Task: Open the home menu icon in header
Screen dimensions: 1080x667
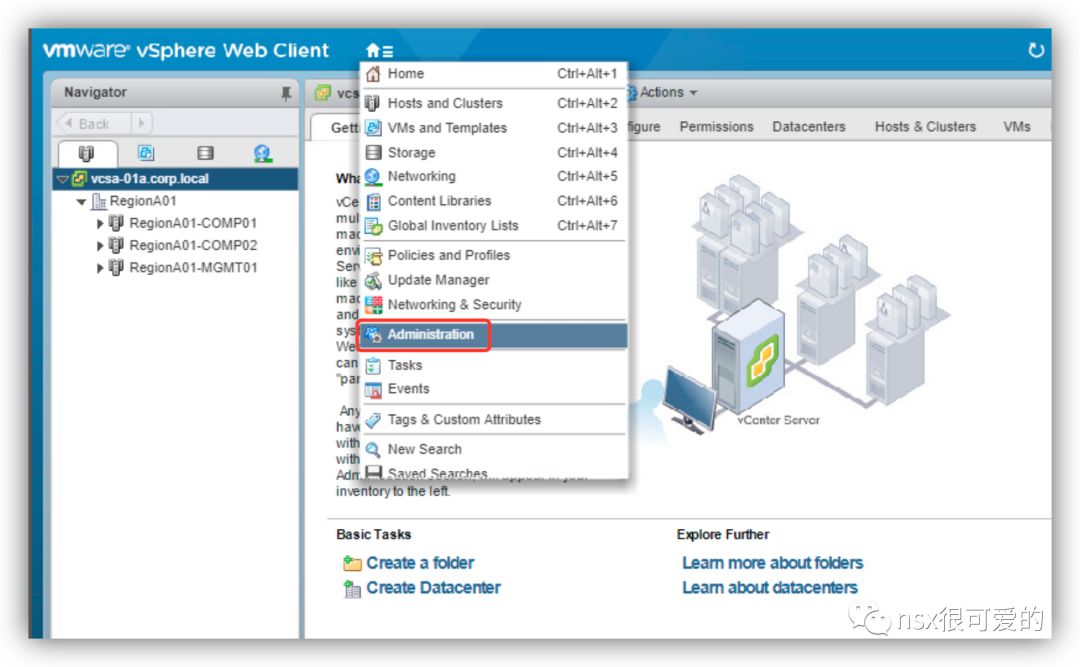Action: coord(379,50)
